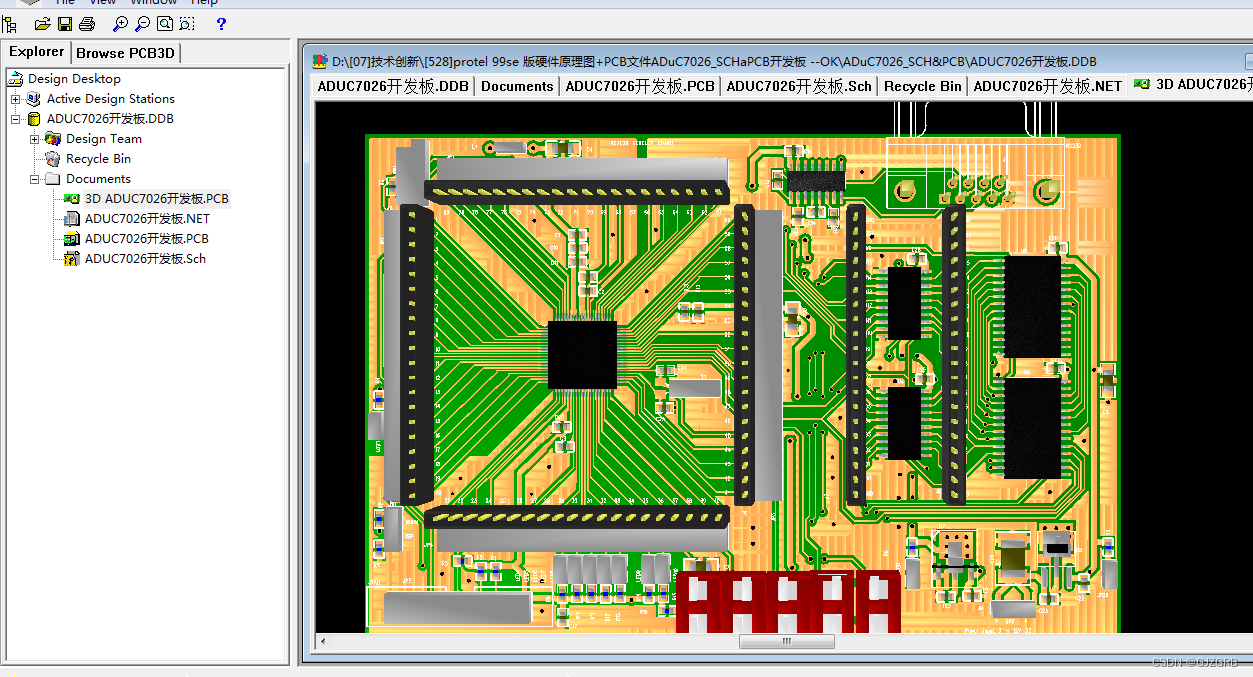This screenshot has width=1253, height=677.
Task: Click the Zoom Document icon
Action: point(164,23)
